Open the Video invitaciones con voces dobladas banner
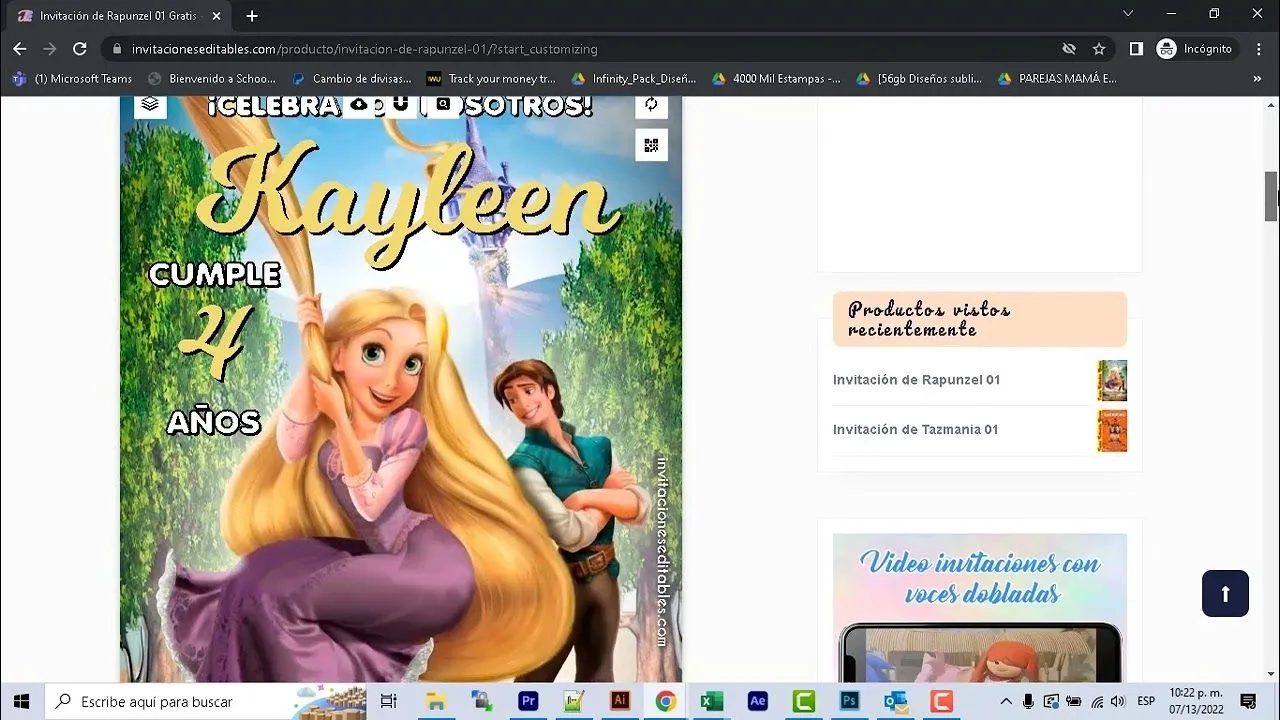The image size is (1280, 720). click(x=979, y=607)
